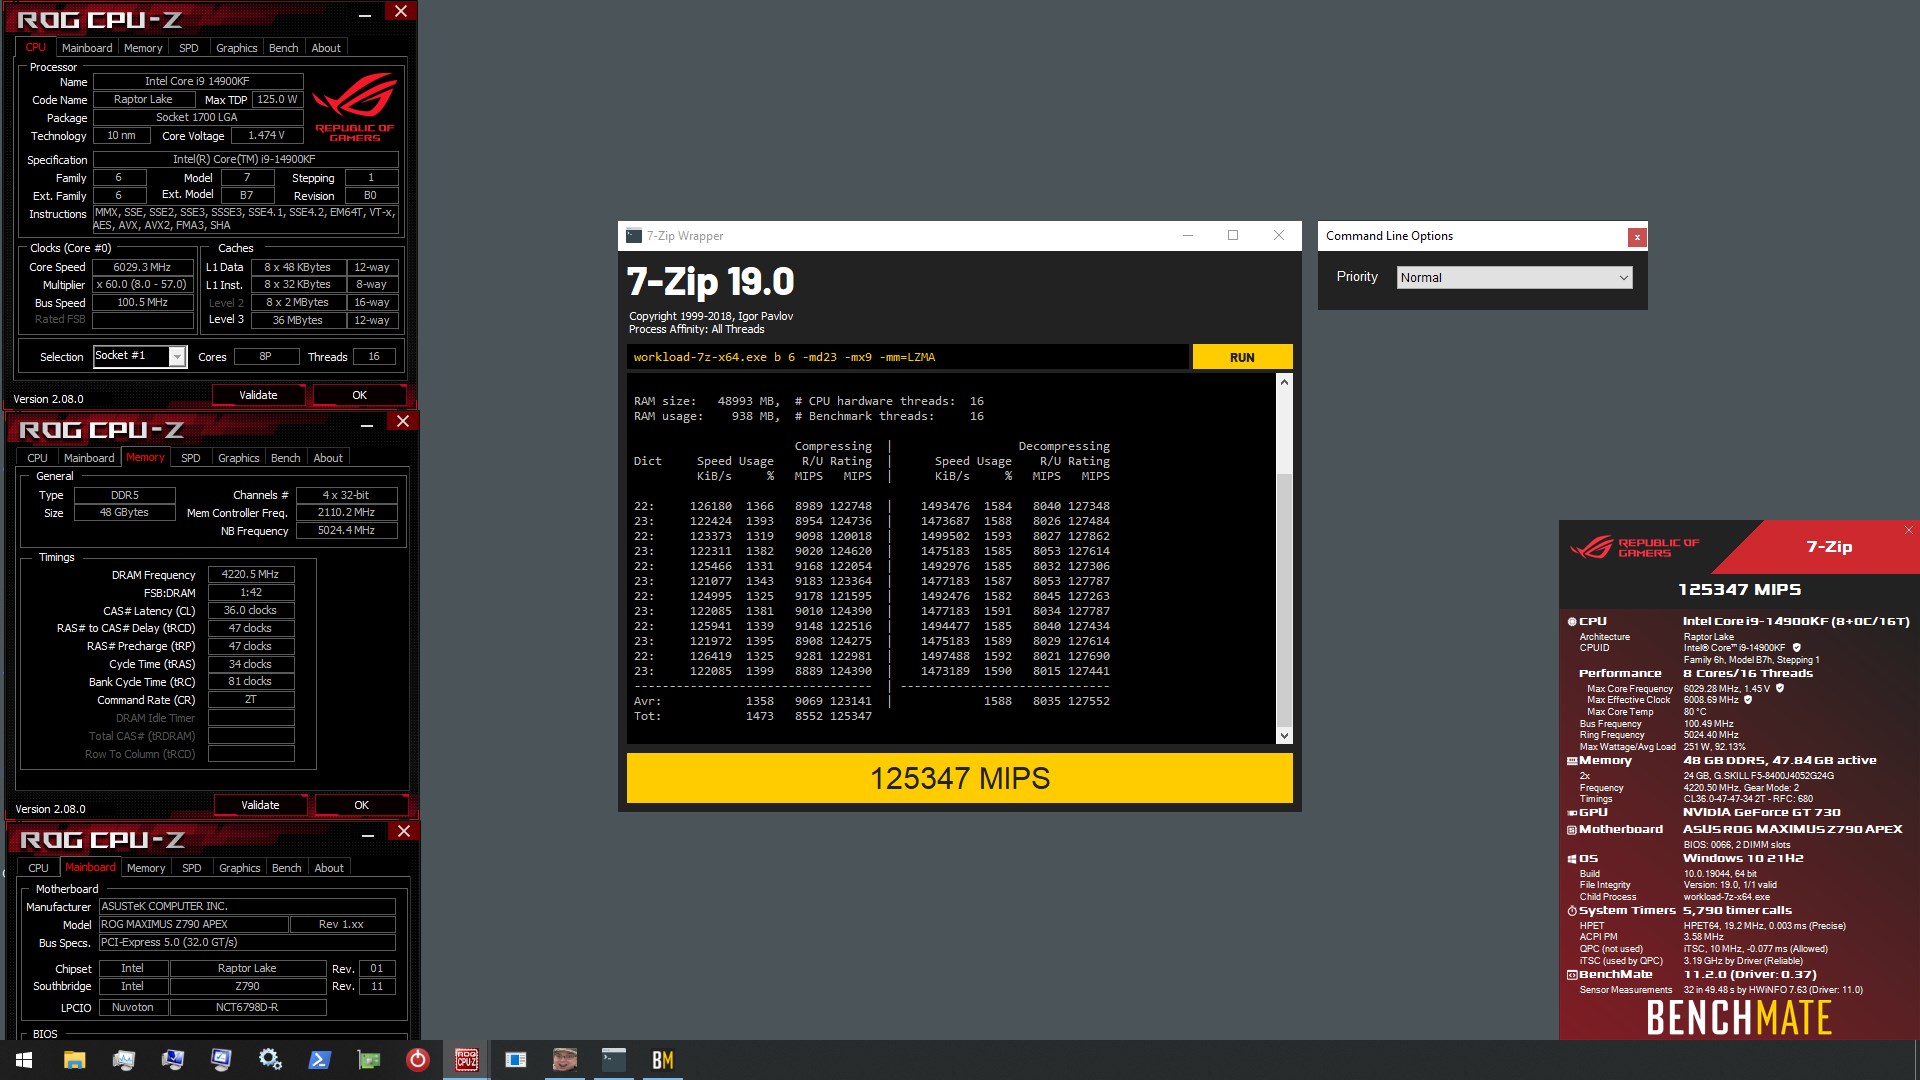Click the benchmark output scrollbar thumb
This screenshot has height=1080, width=1920.
tap(1284, 600)
